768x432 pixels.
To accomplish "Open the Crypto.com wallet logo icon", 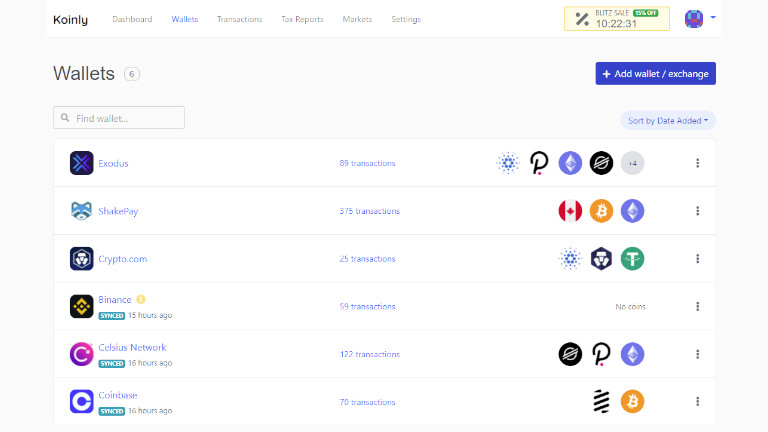I will click(81, 259).
